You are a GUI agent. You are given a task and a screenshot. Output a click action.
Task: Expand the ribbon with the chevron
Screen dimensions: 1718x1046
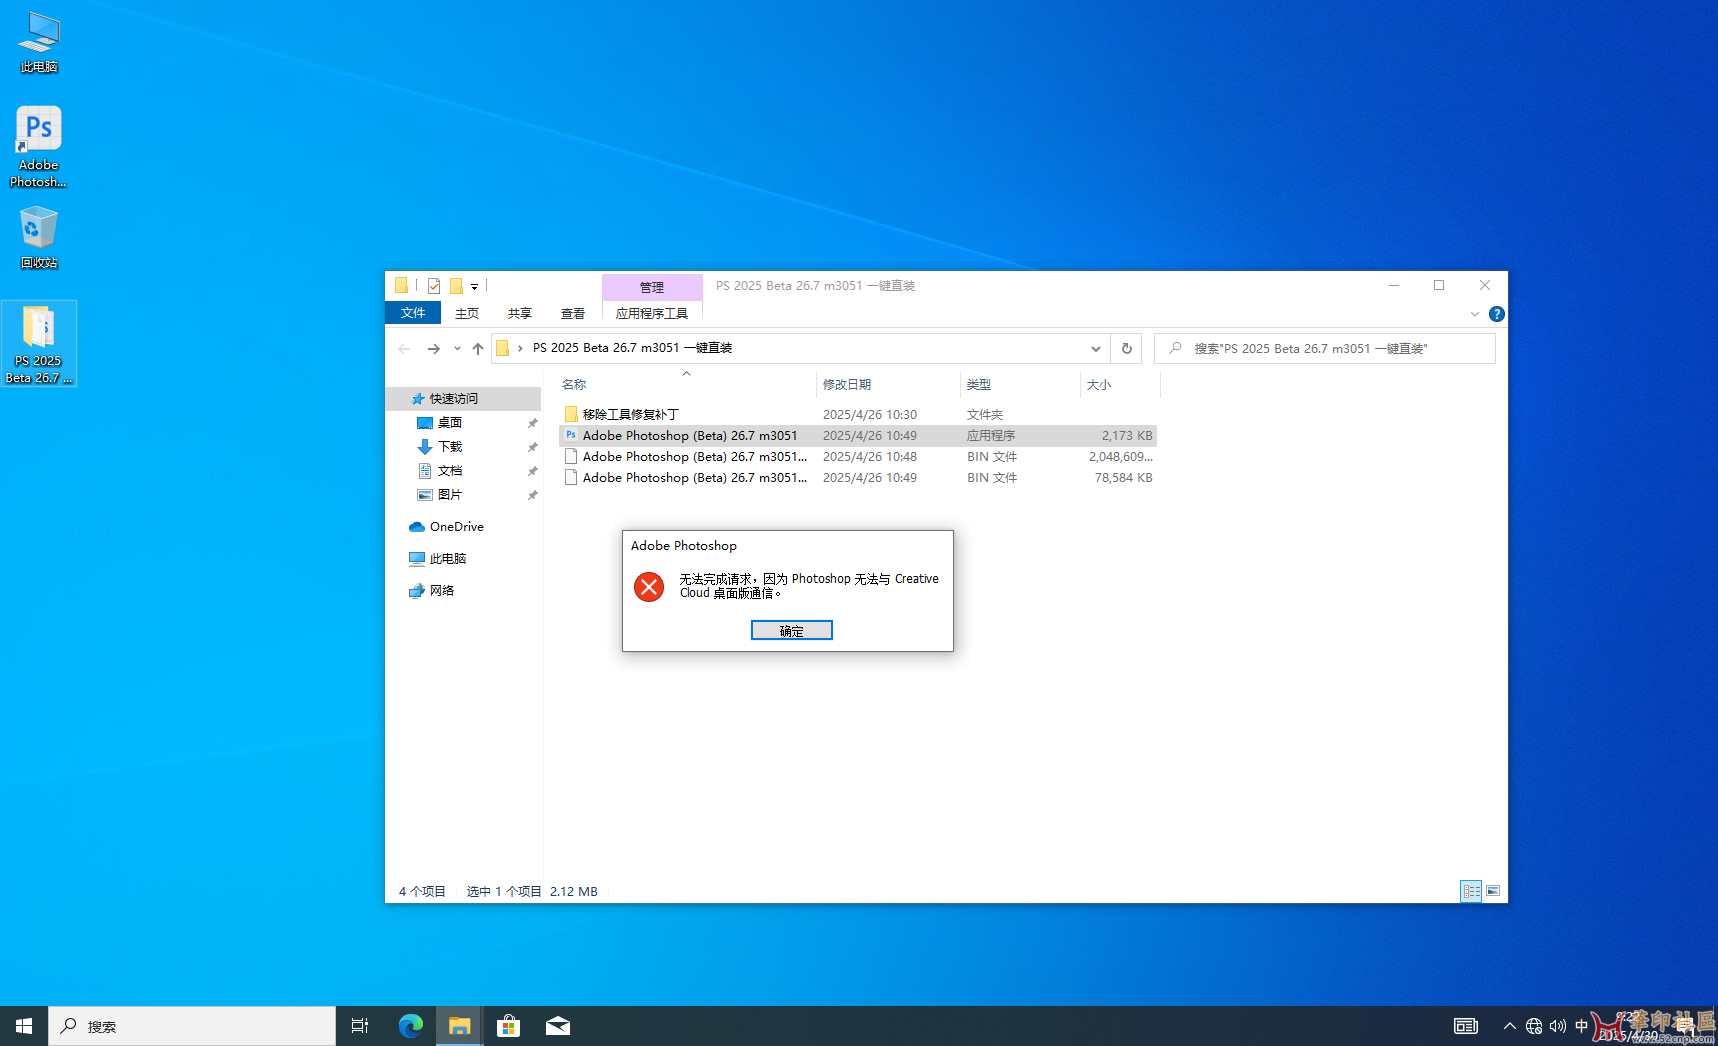point(1474,314)
